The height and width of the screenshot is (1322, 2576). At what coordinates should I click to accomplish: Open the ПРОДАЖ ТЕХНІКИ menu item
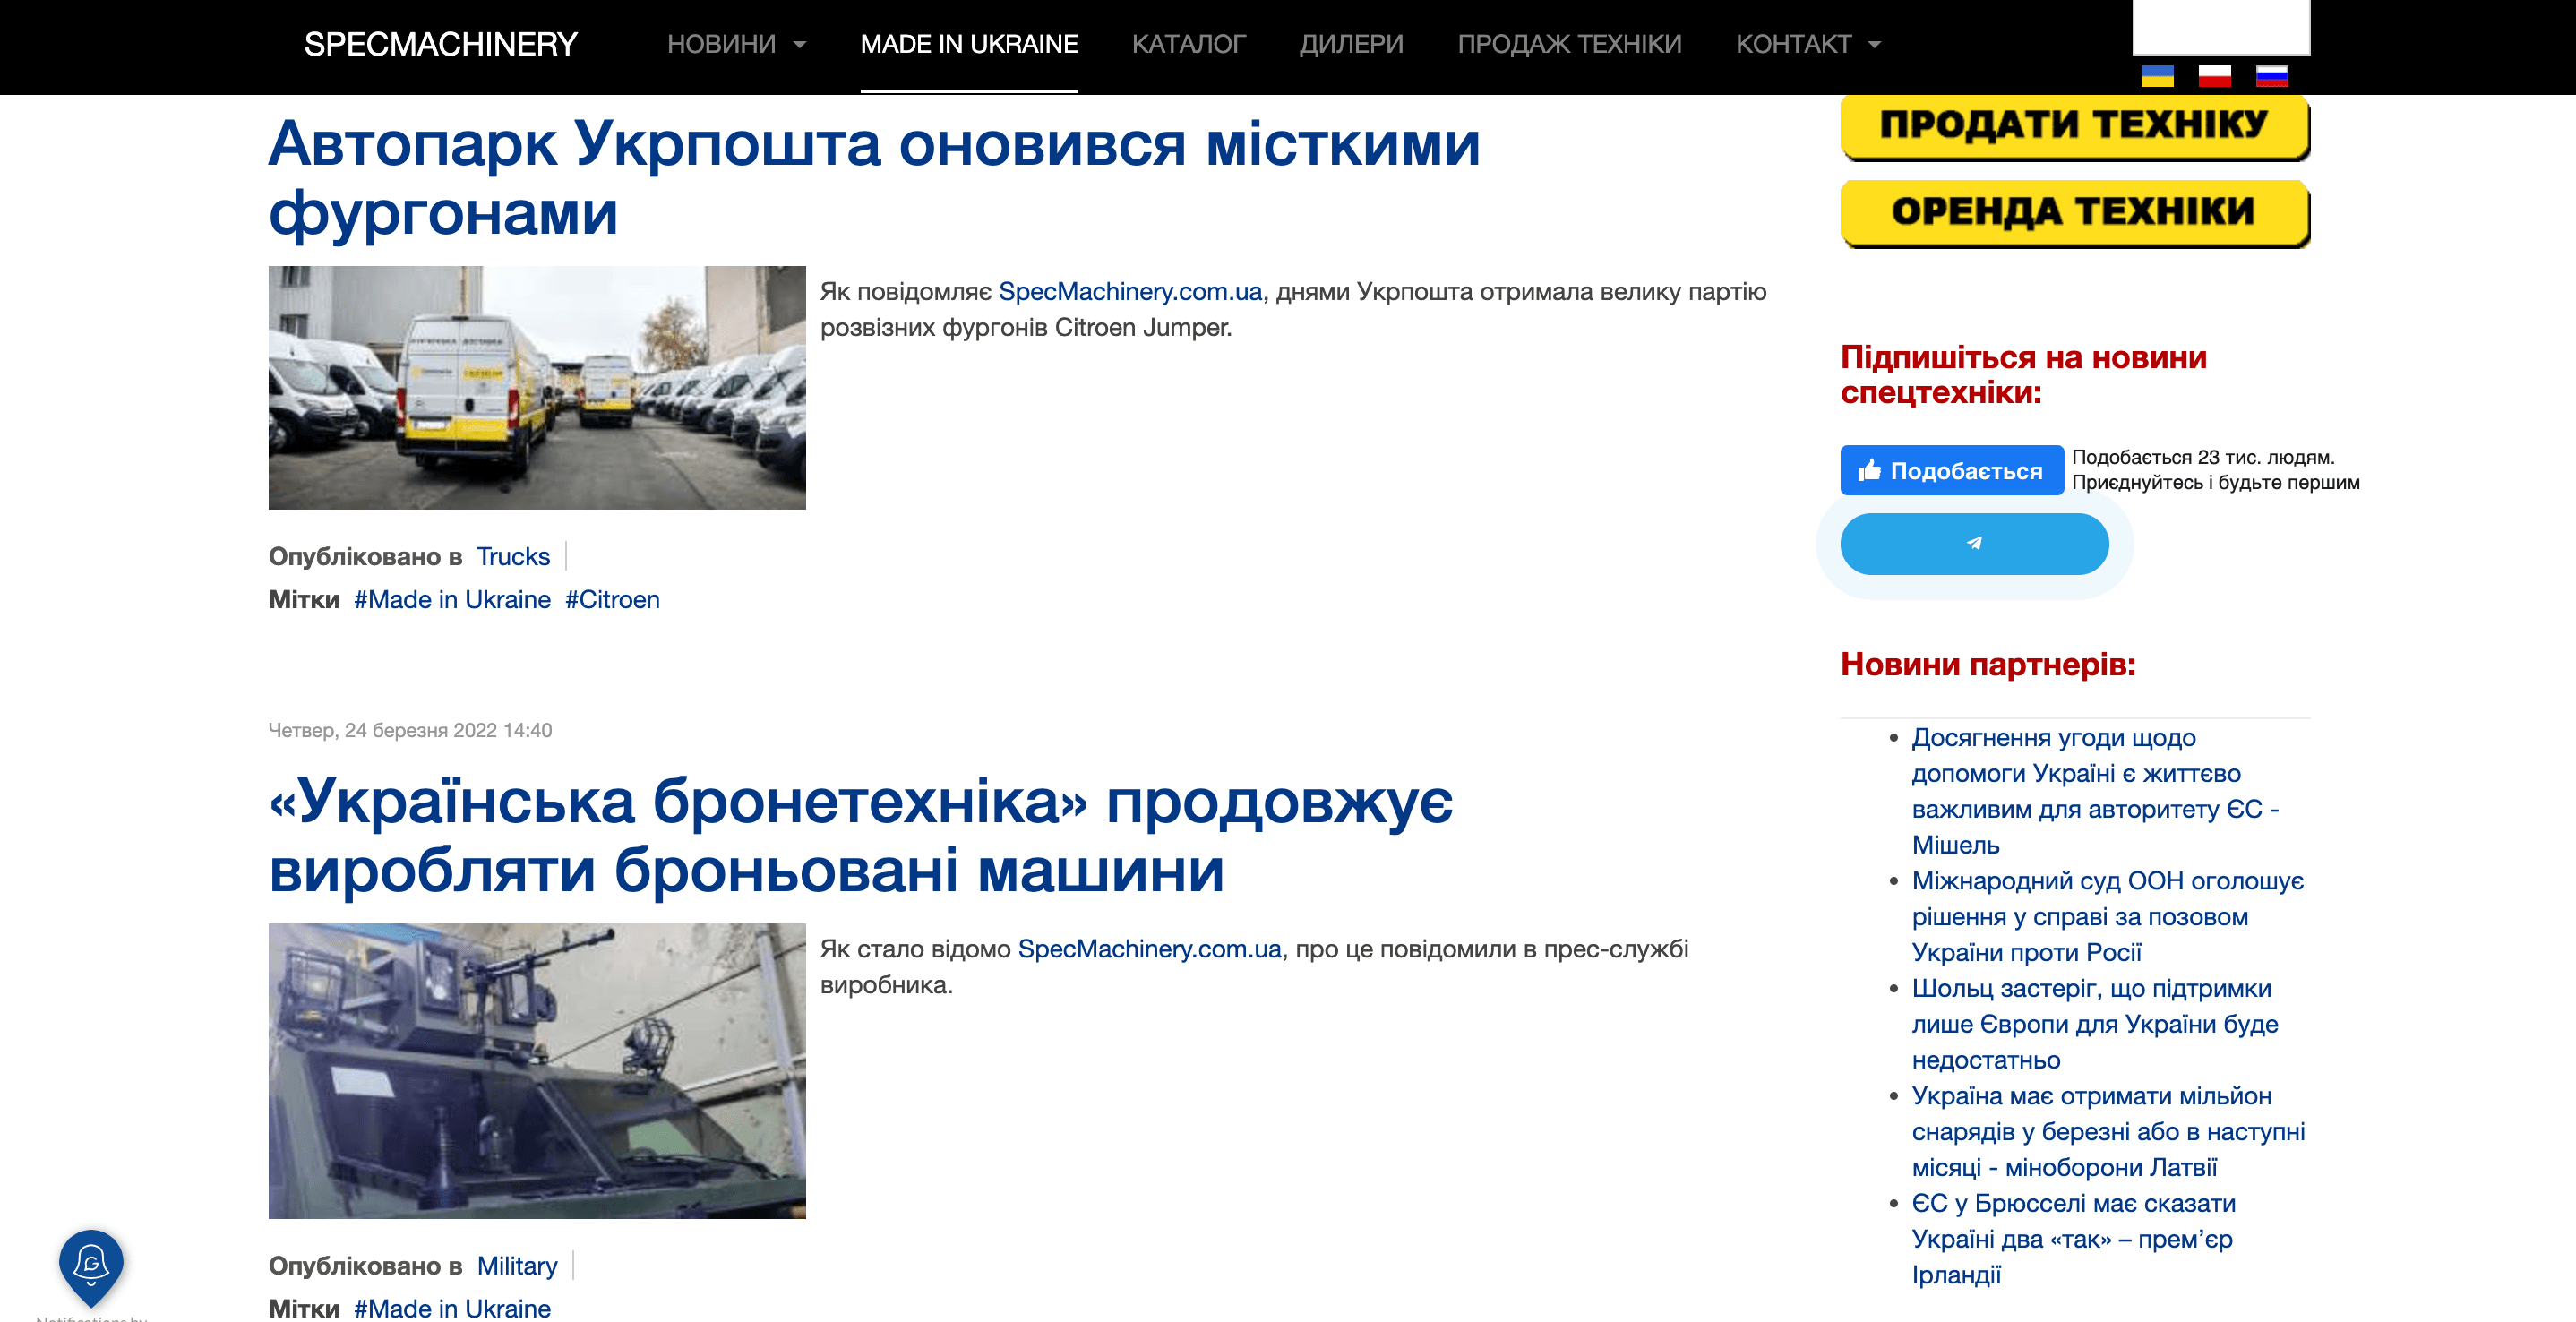[x=1569, y=44]
